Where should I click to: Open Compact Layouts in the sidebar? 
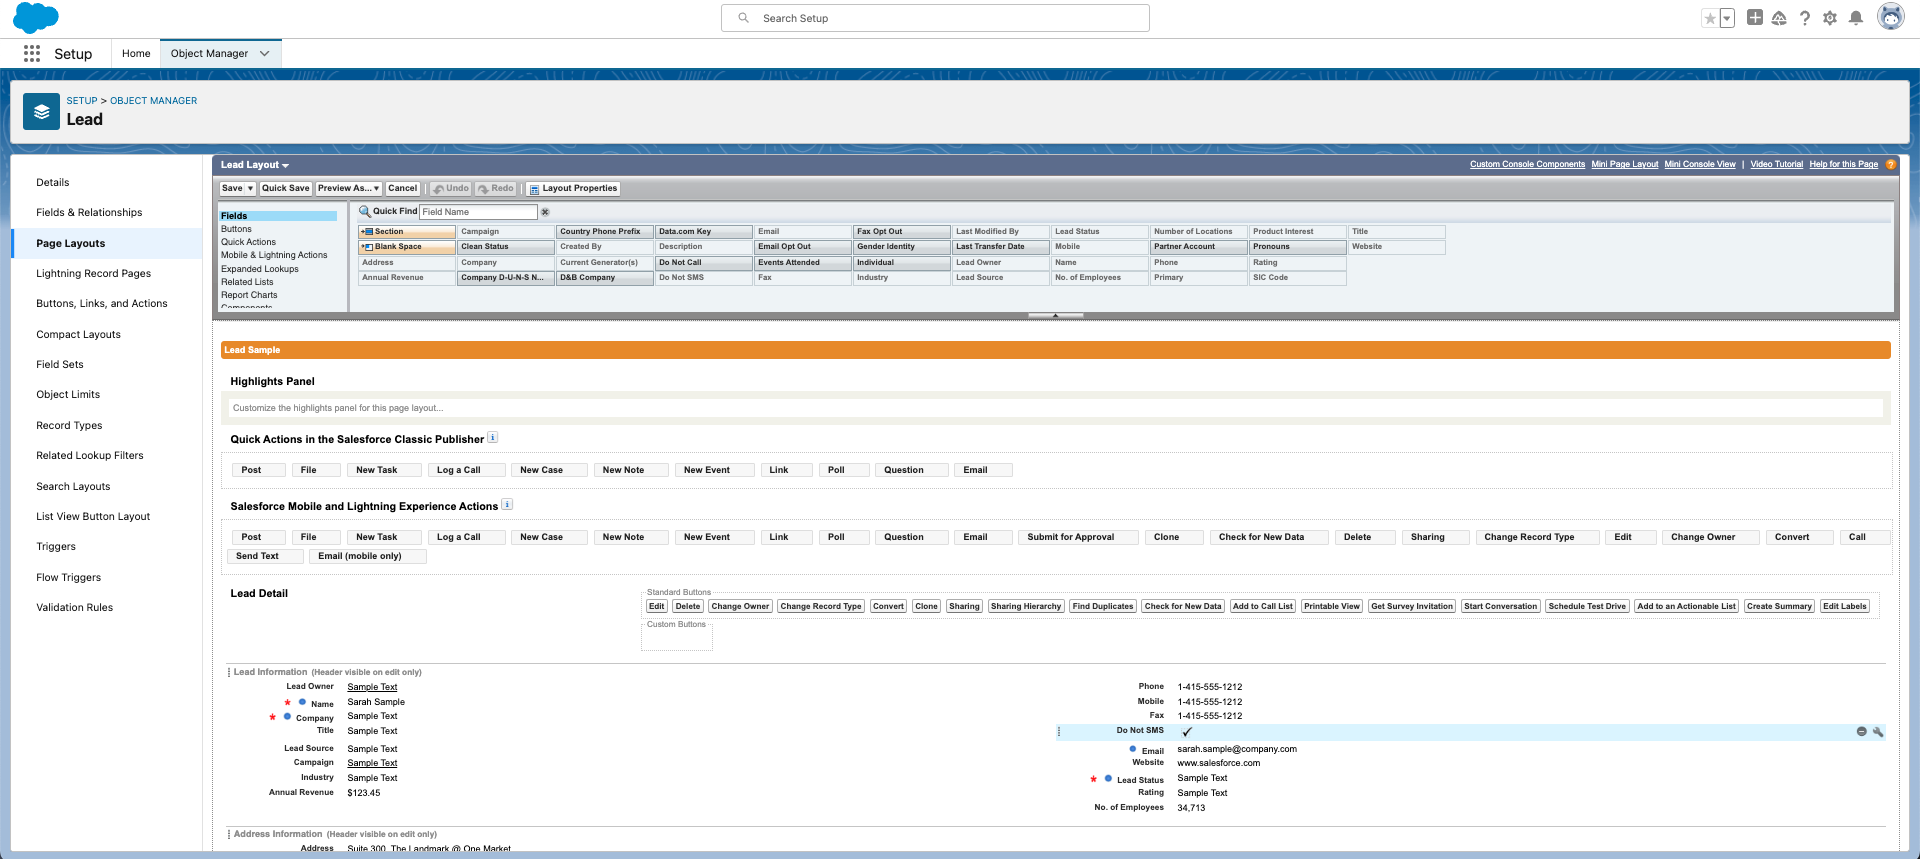79,335
